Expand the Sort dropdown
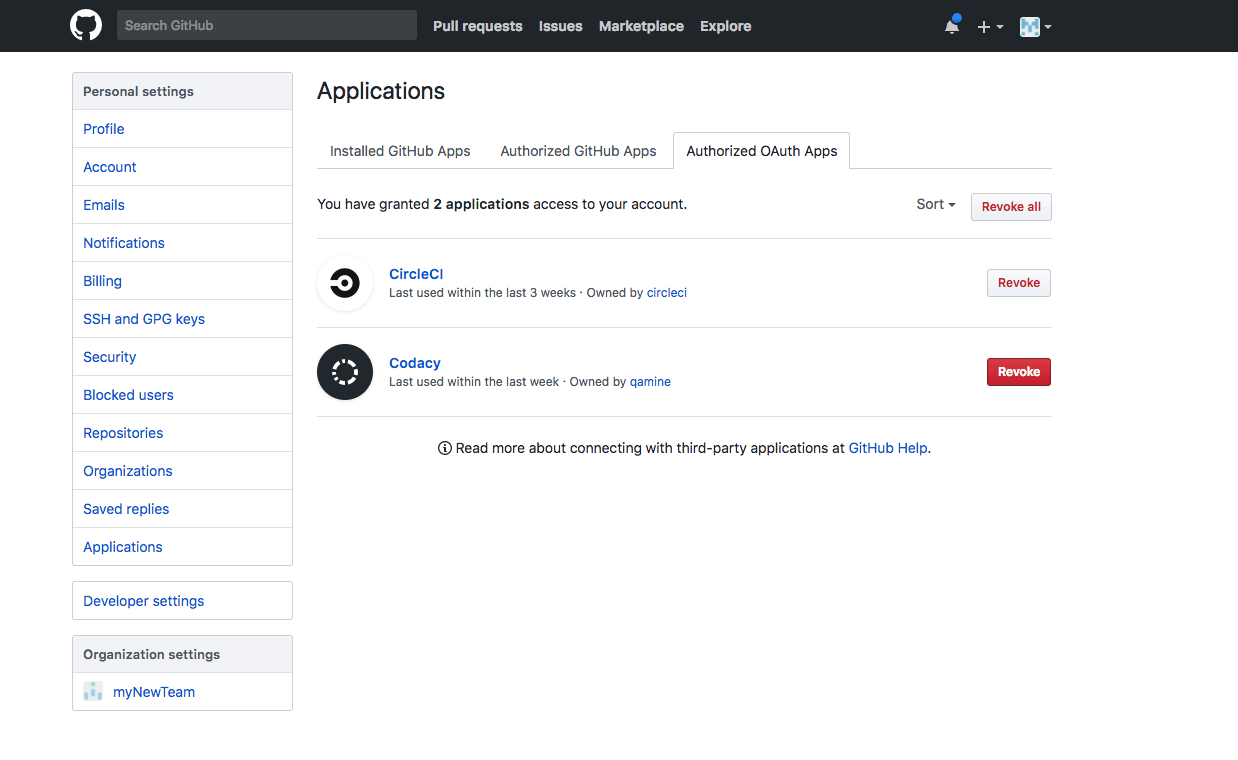The width and height of the screenshot is (1238, 760). pos(935,204)
